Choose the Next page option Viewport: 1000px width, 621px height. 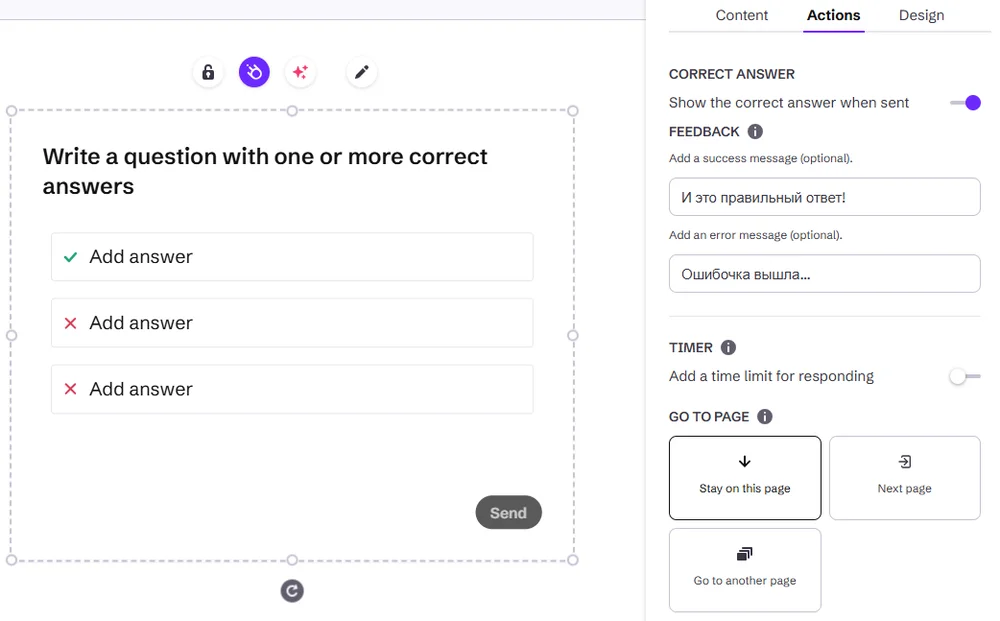[904, 477]
